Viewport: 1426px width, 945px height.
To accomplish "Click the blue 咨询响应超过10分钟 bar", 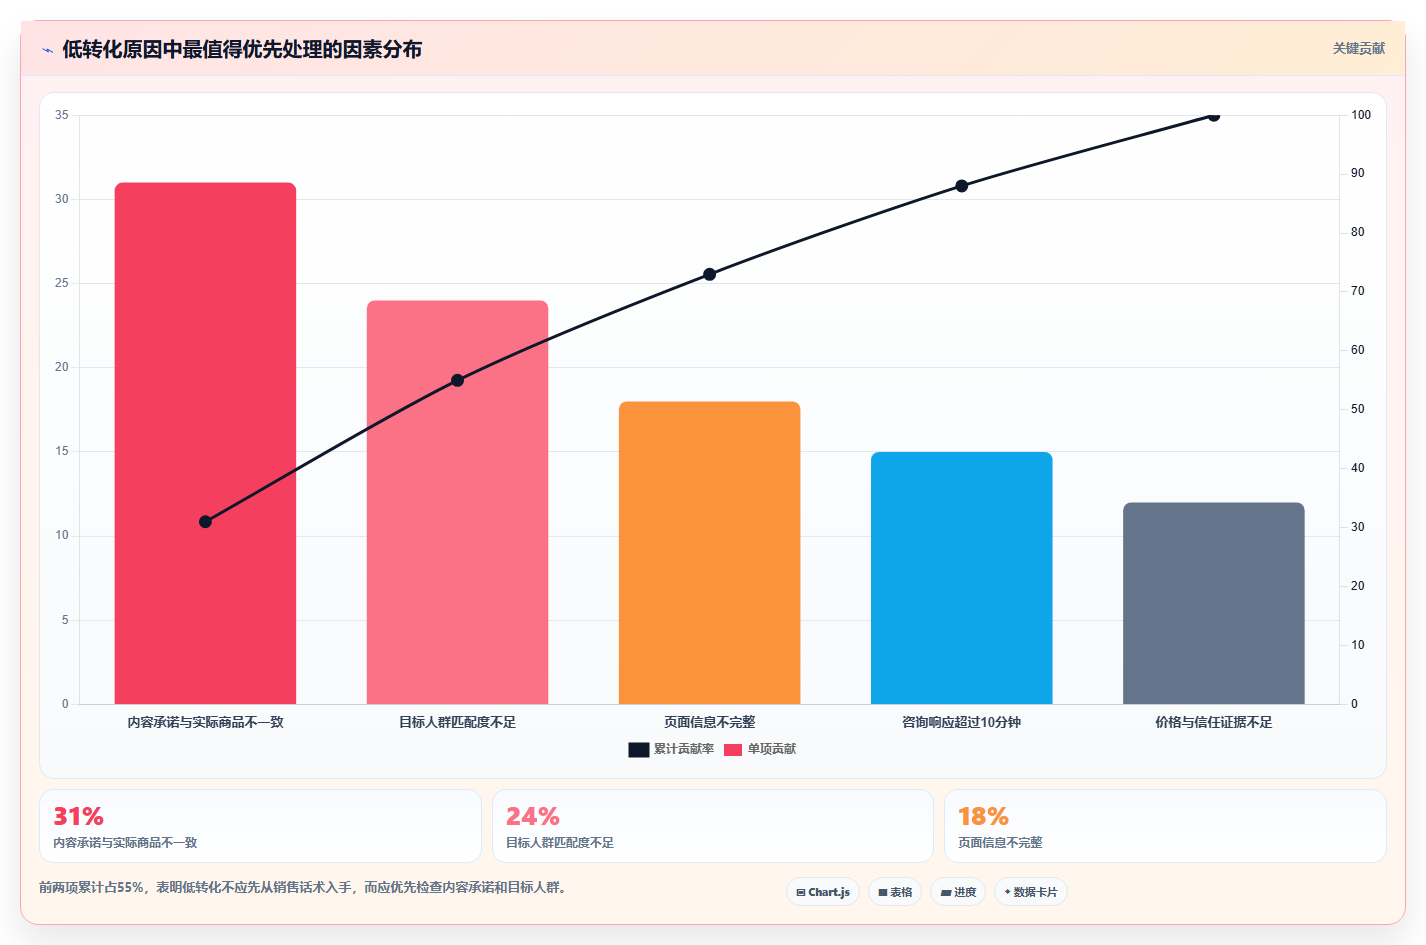I will pos(962,578).
